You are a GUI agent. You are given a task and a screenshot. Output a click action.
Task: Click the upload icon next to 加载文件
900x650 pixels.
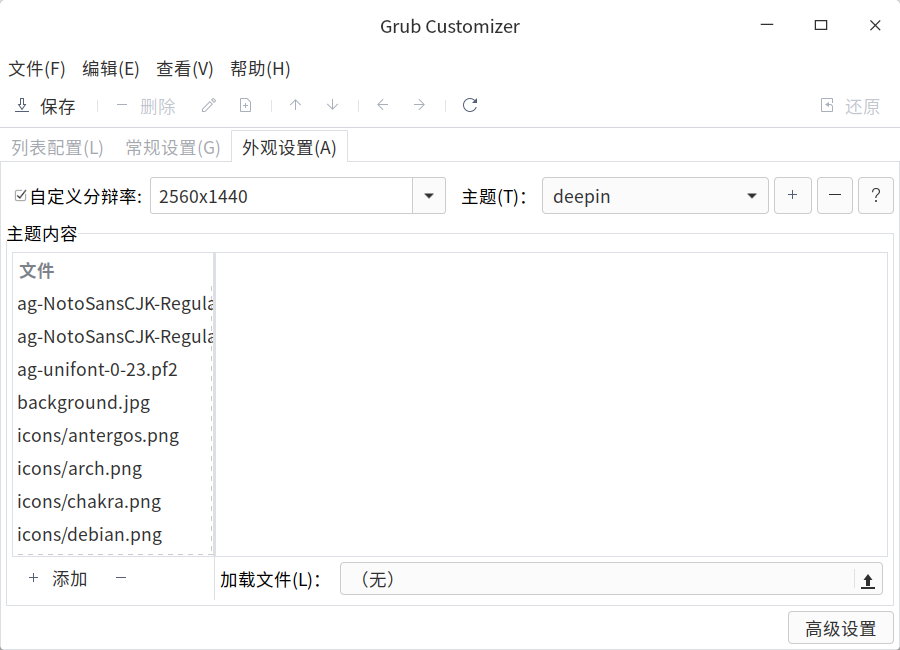click(869, 578)
